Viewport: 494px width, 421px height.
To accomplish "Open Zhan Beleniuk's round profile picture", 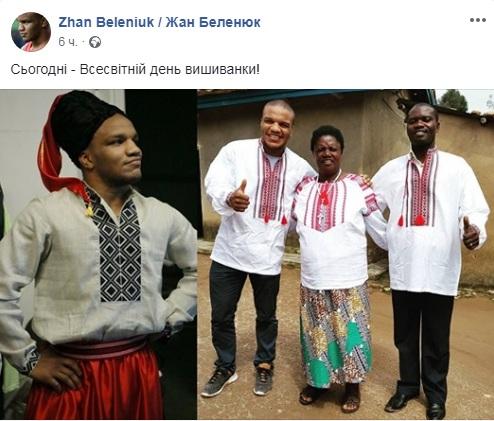I will (31, 32).
